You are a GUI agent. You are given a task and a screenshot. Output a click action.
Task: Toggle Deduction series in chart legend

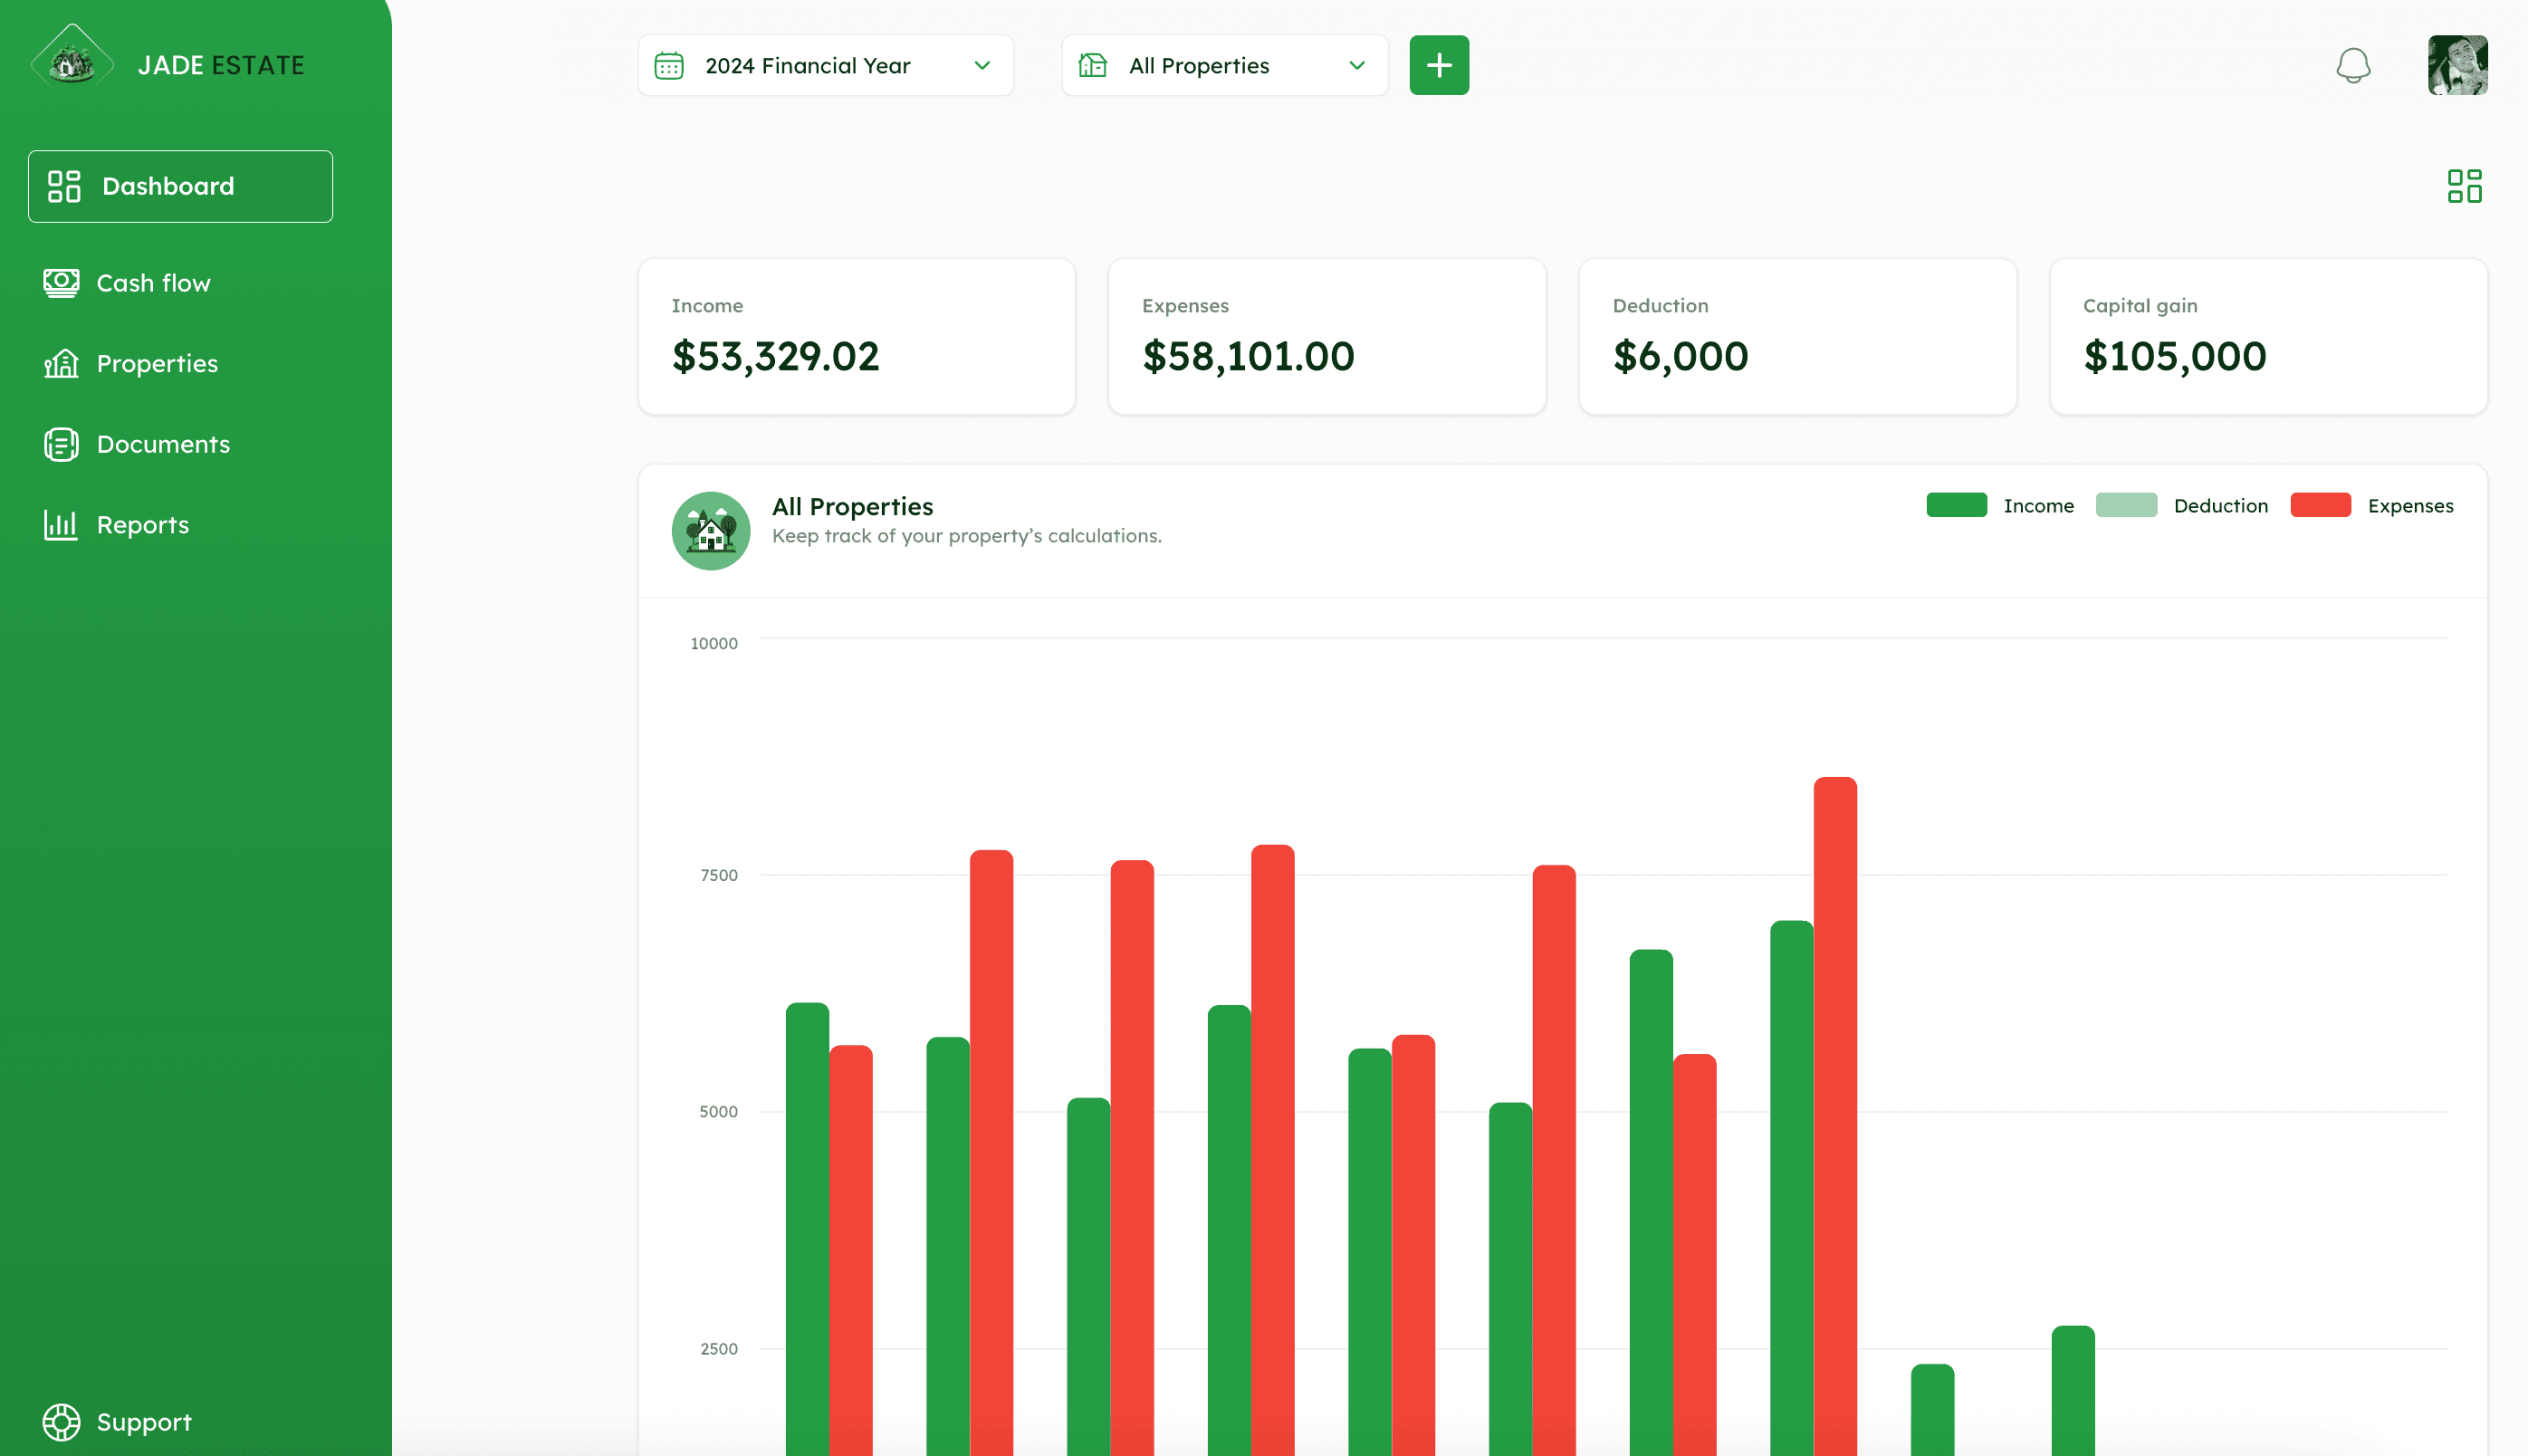[2219, 506]
